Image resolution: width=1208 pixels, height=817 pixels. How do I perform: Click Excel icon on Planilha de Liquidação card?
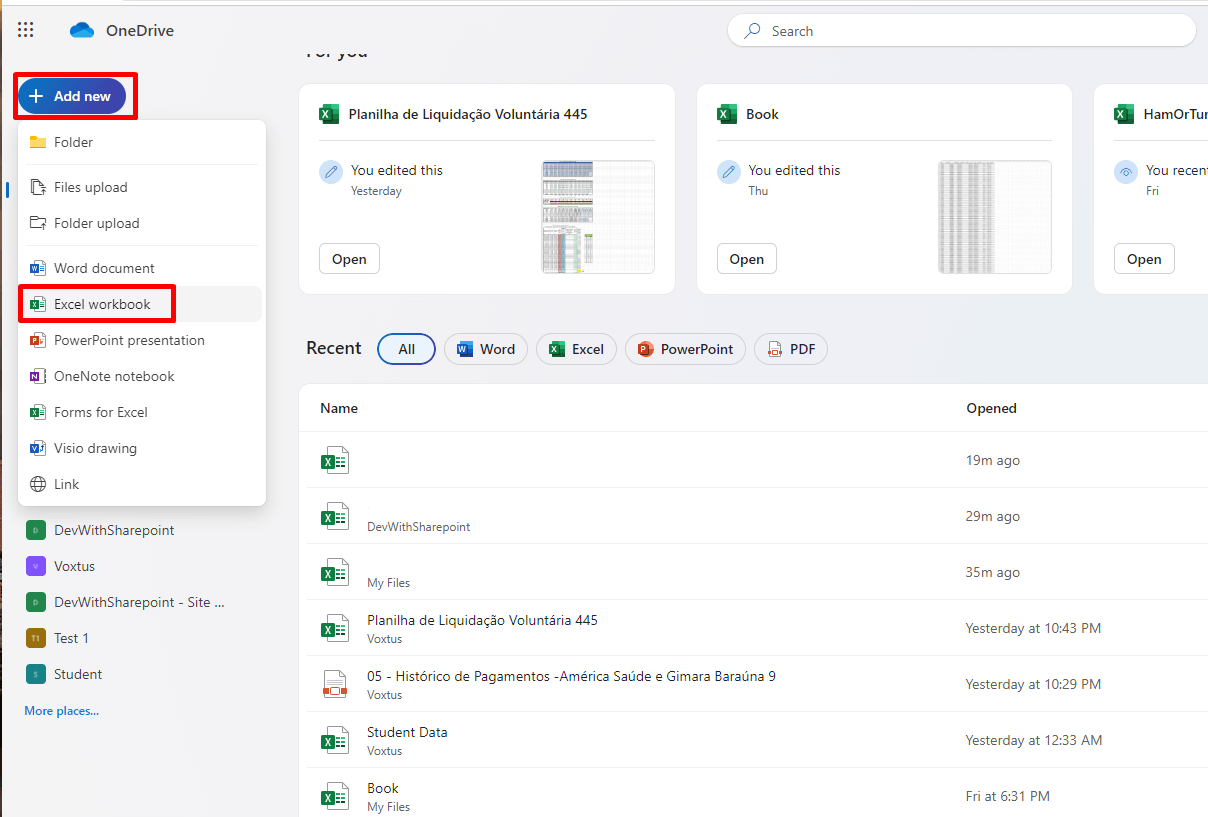(329, 114)
